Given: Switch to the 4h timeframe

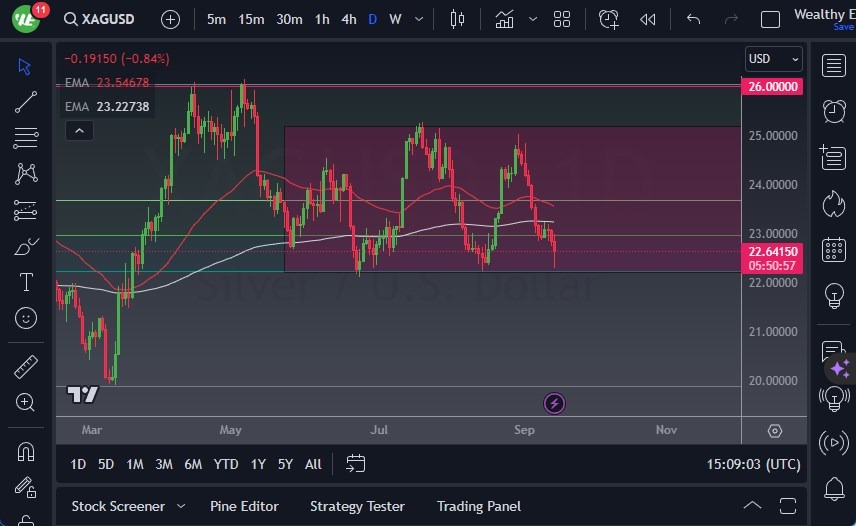Looking at the screenshot, I should pos(348,19).
